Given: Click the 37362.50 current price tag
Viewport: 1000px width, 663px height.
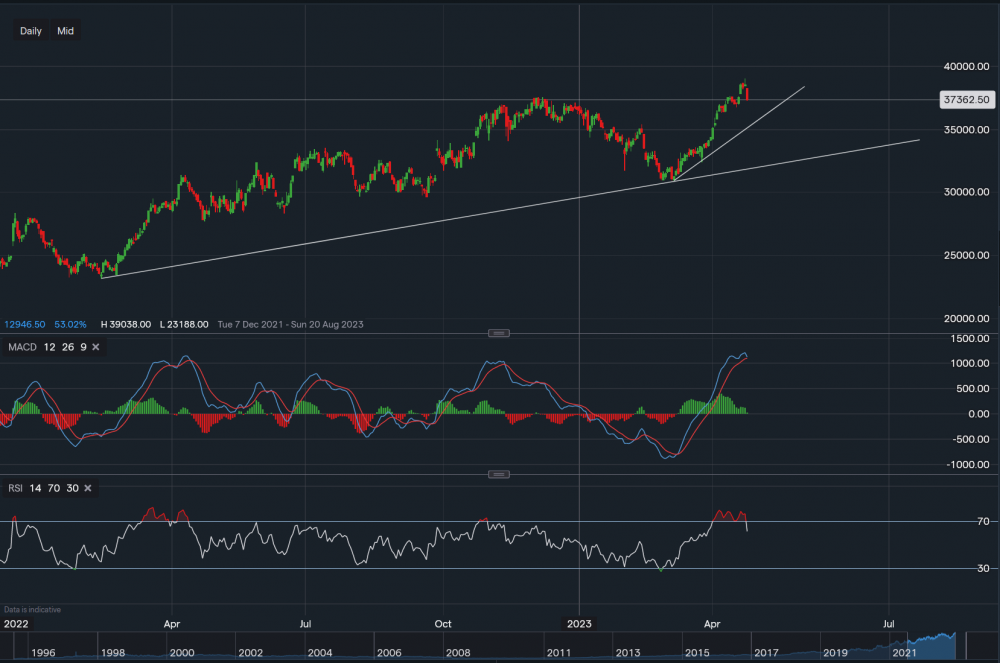Looking at the screenshot, I should (966, 100).
